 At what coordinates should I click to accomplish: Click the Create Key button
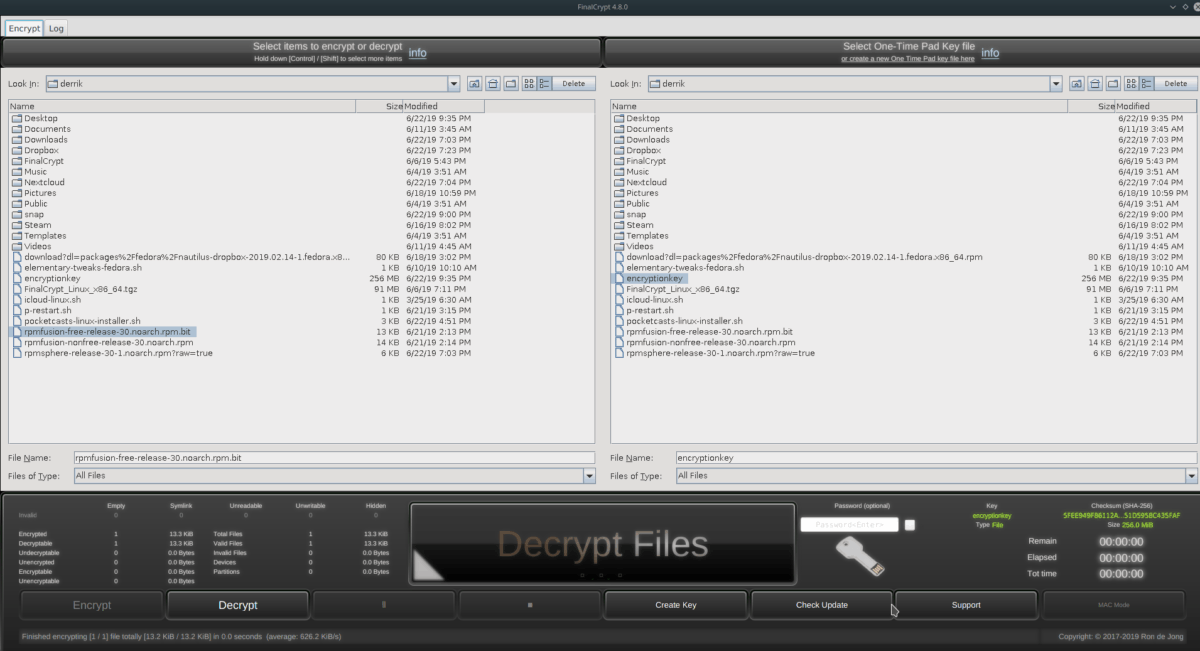pyautogui.click(x=674, y=604)
